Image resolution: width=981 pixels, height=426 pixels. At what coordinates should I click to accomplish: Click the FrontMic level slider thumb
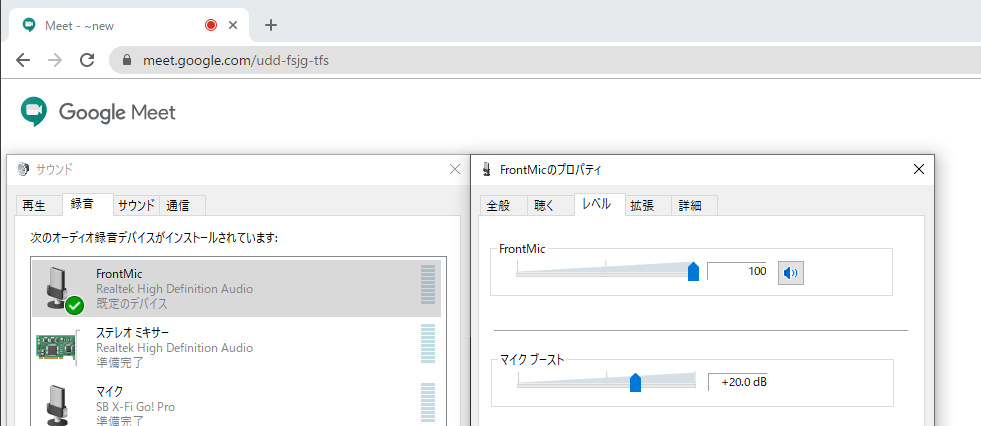pos(693,271)
